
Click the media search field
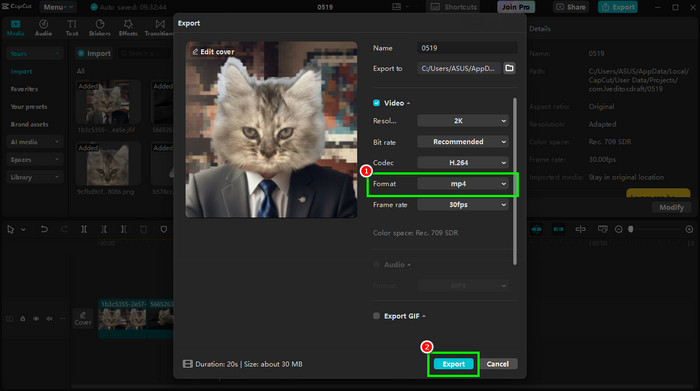point(145,53)
